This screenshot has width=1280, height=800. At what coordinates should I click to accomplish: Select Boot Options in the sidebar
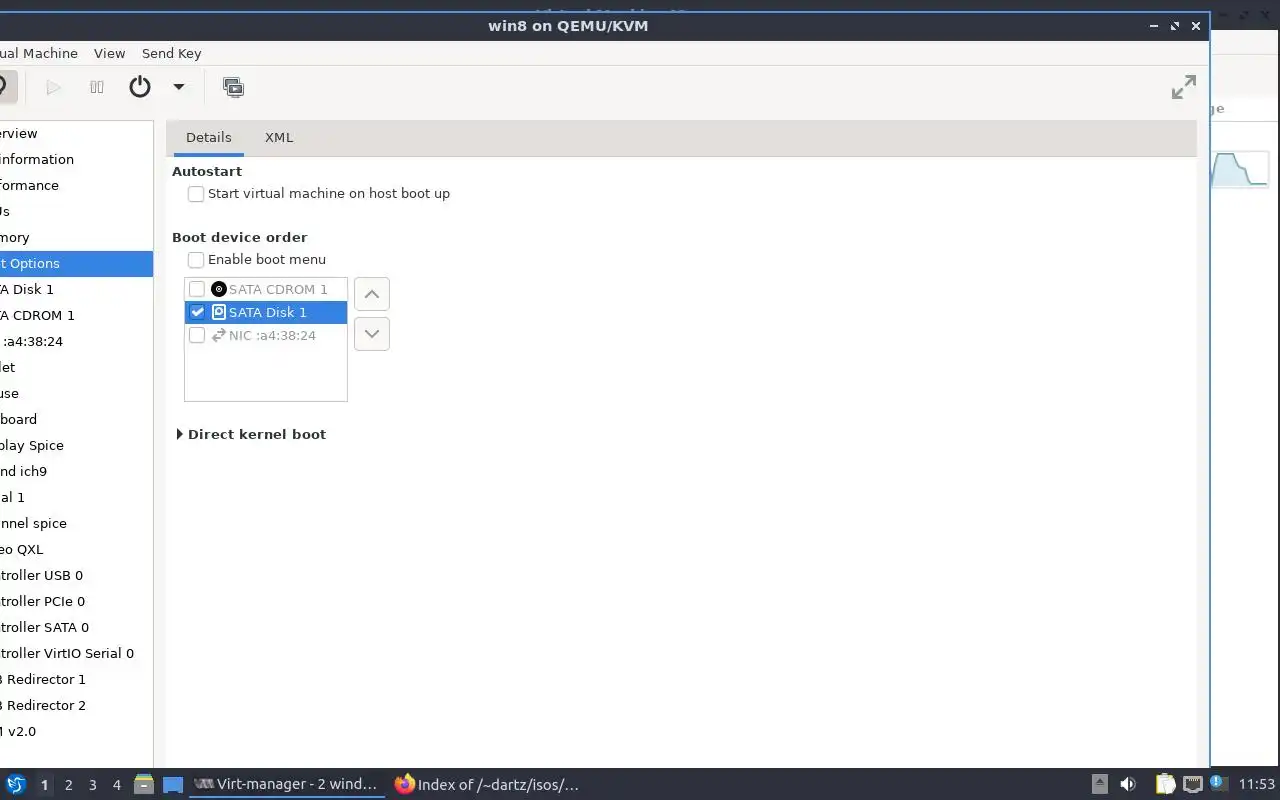coord(76,263)
